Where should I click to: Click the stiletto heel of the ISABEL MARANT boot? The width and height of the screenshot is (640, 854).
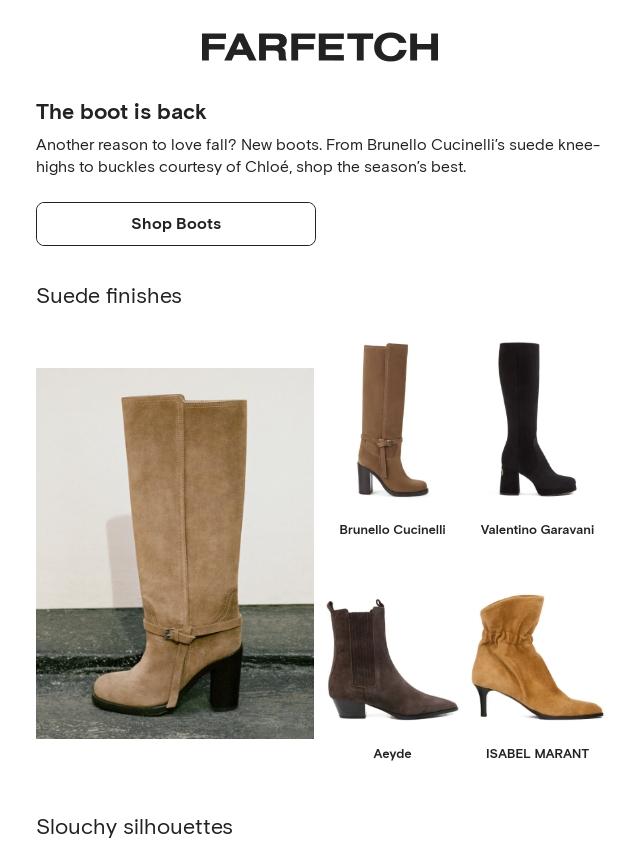click(x=481, y=702)
